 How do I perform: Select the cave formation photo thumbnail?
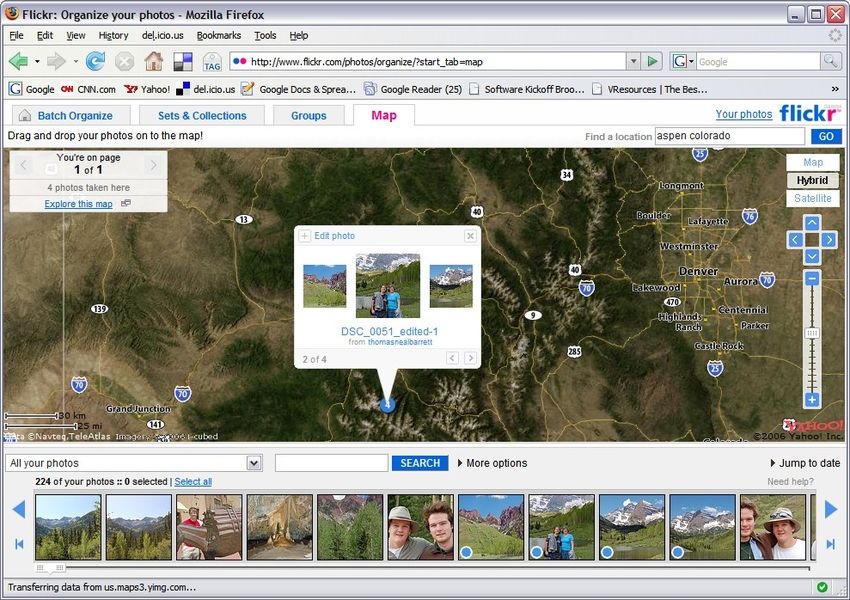pyautogui.click(x=280, y=527)
